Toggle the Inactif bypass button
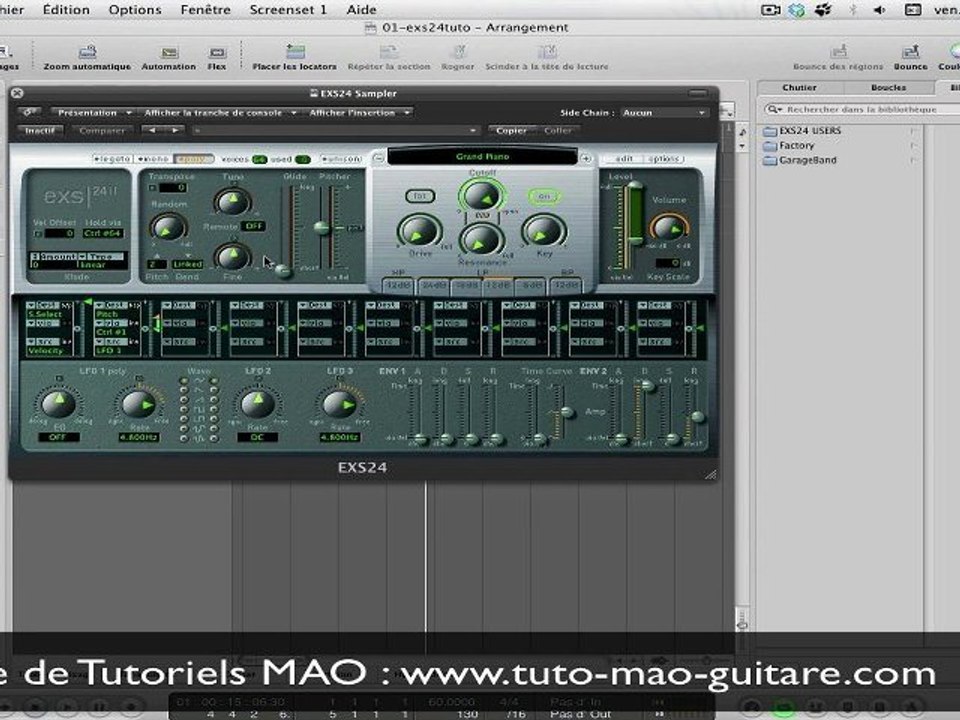 [x=40, y=130]
